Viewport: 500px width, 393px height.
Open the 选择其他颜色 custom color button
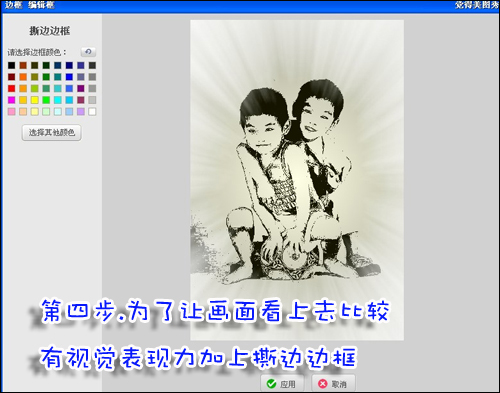[52, 132]
